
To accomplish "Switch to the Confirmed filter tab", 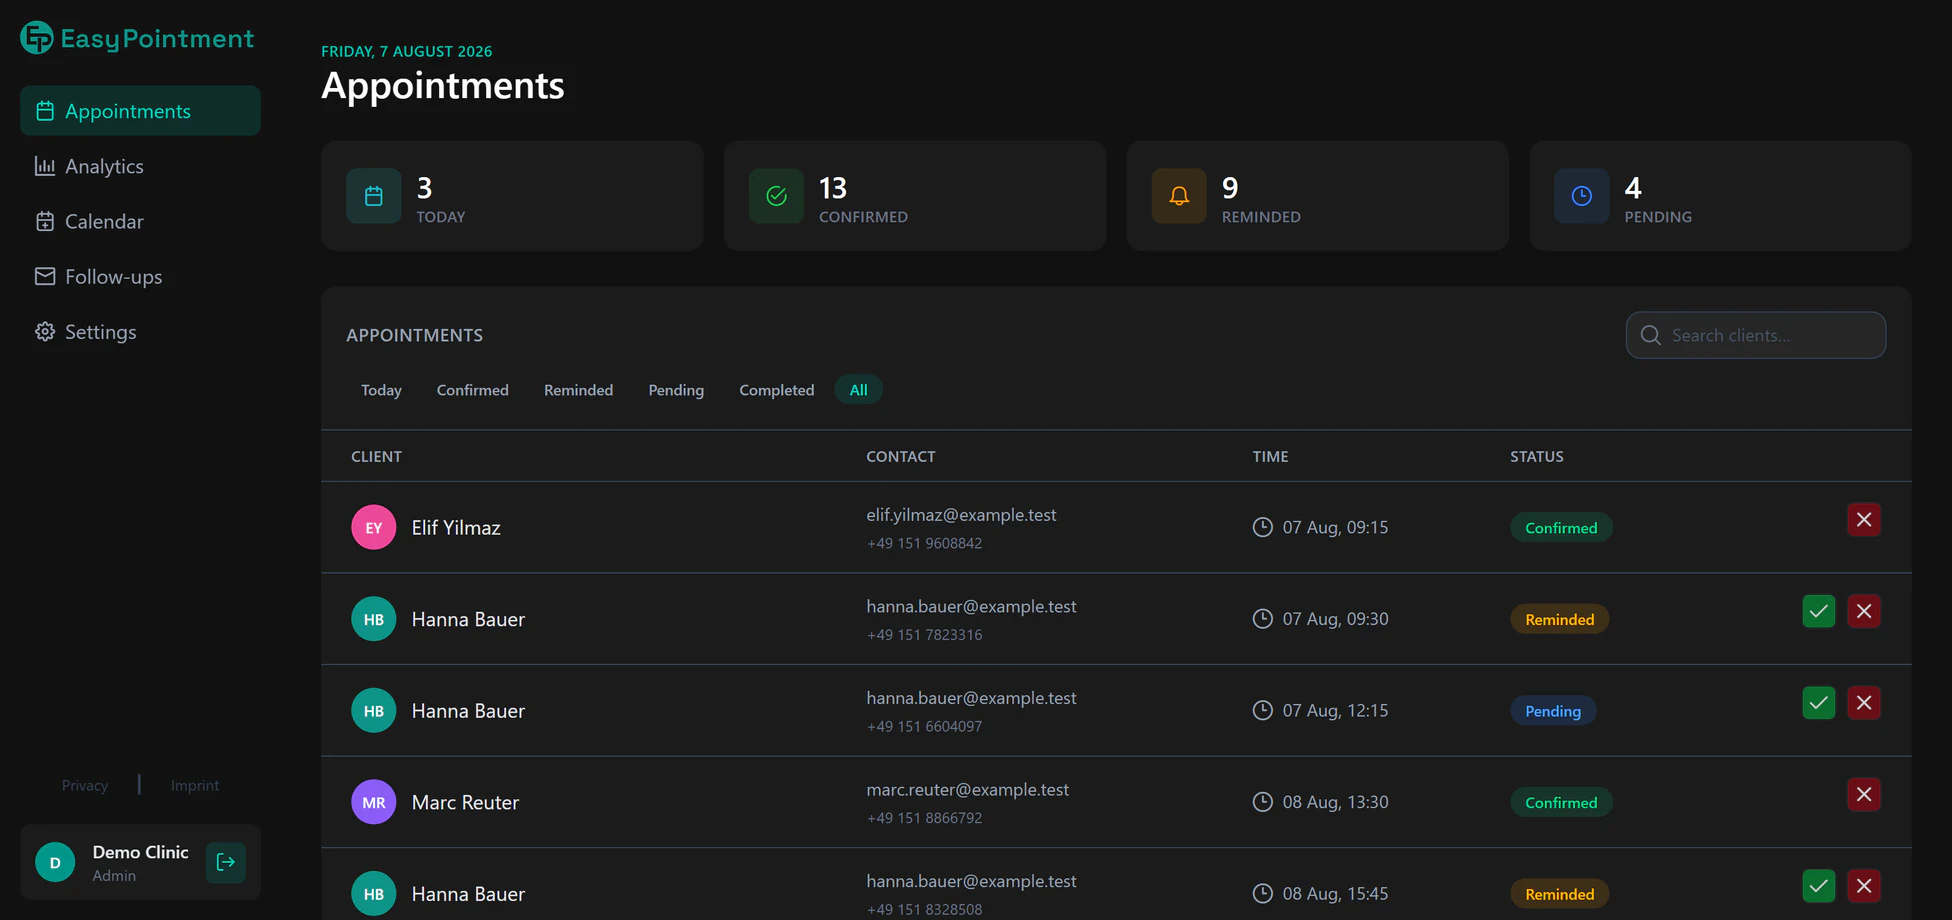I will [x=473, y=390].
